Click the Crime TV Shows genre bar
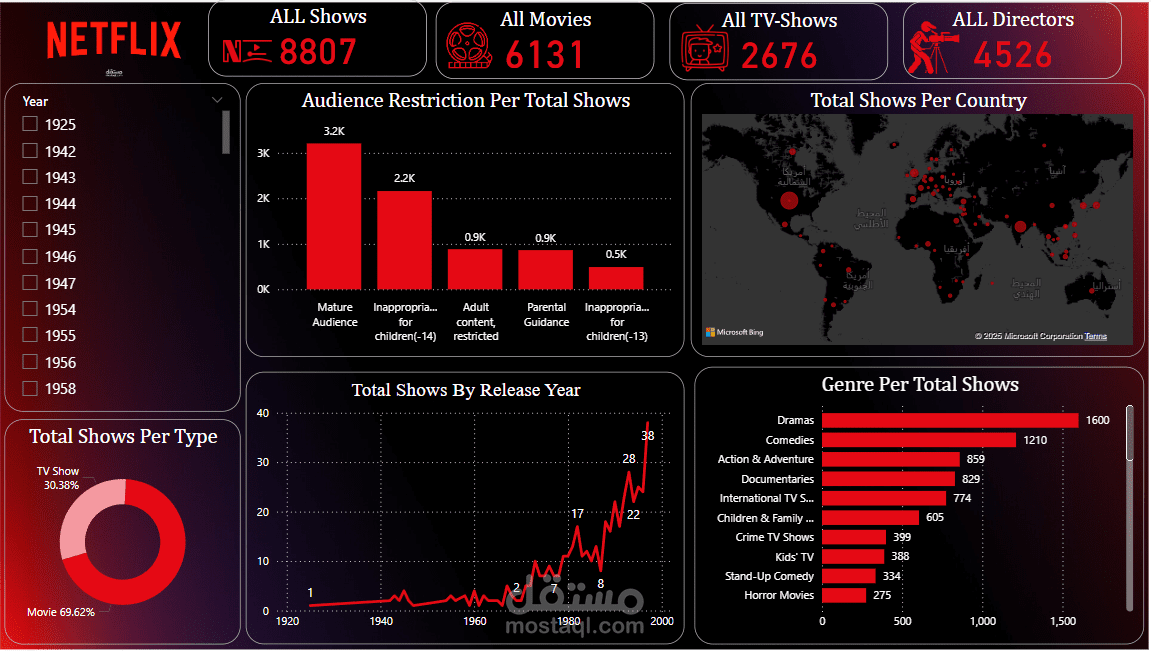1151x651 pixels. [854, 537]
